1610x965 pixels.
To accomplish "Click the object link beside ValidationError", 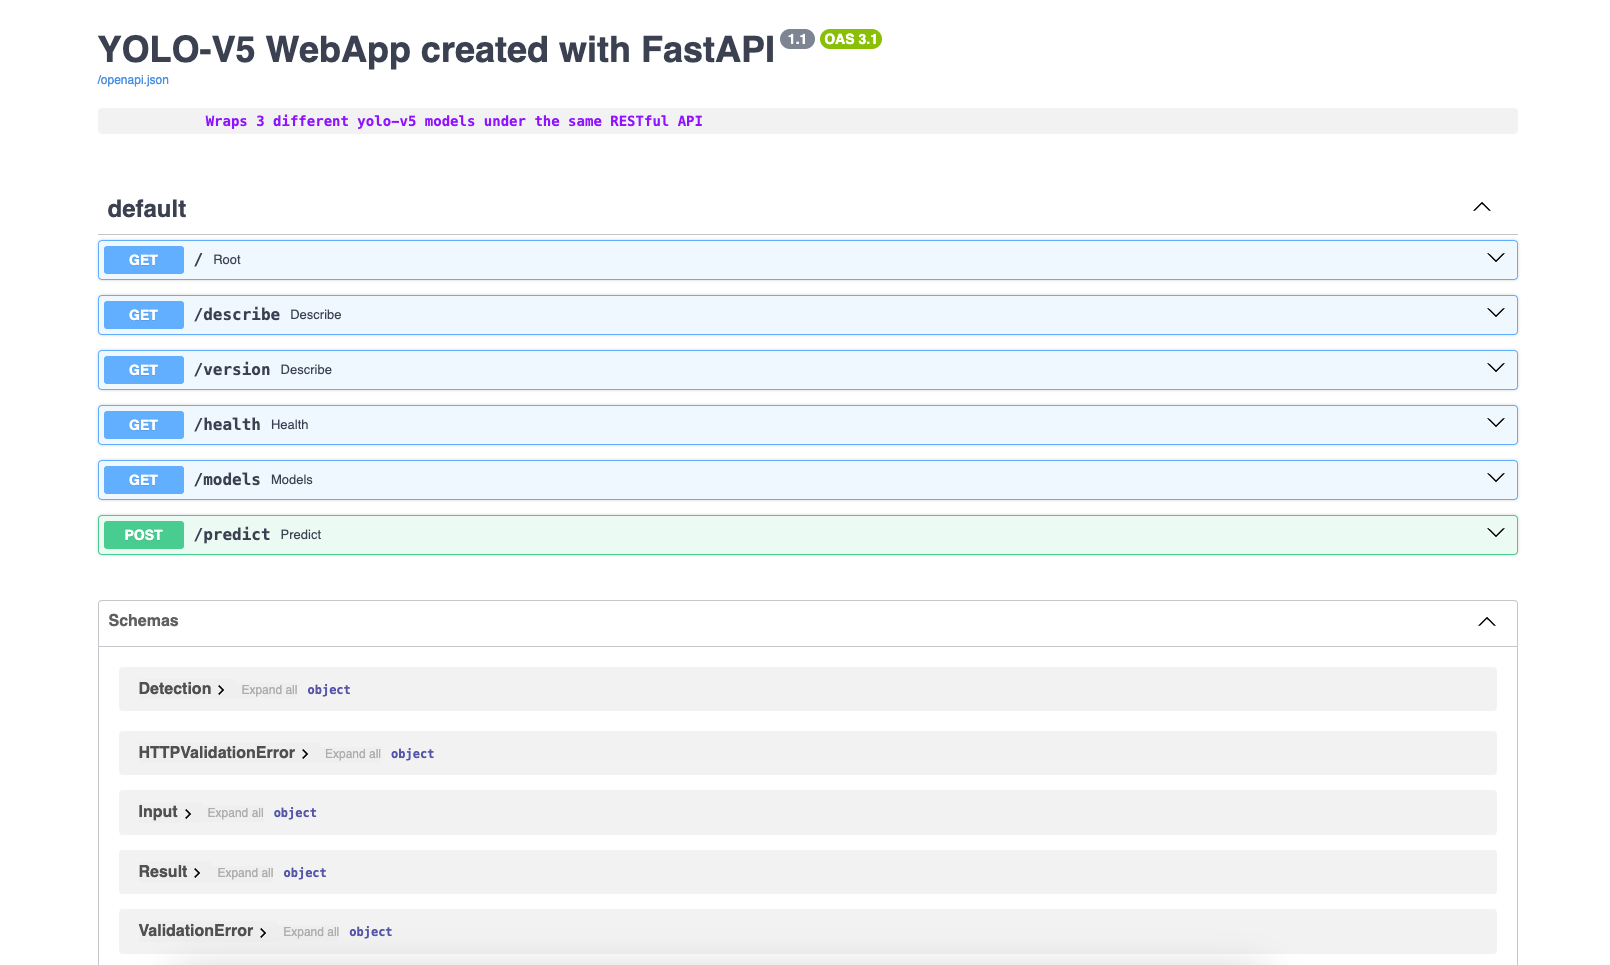I will [370, 931].
